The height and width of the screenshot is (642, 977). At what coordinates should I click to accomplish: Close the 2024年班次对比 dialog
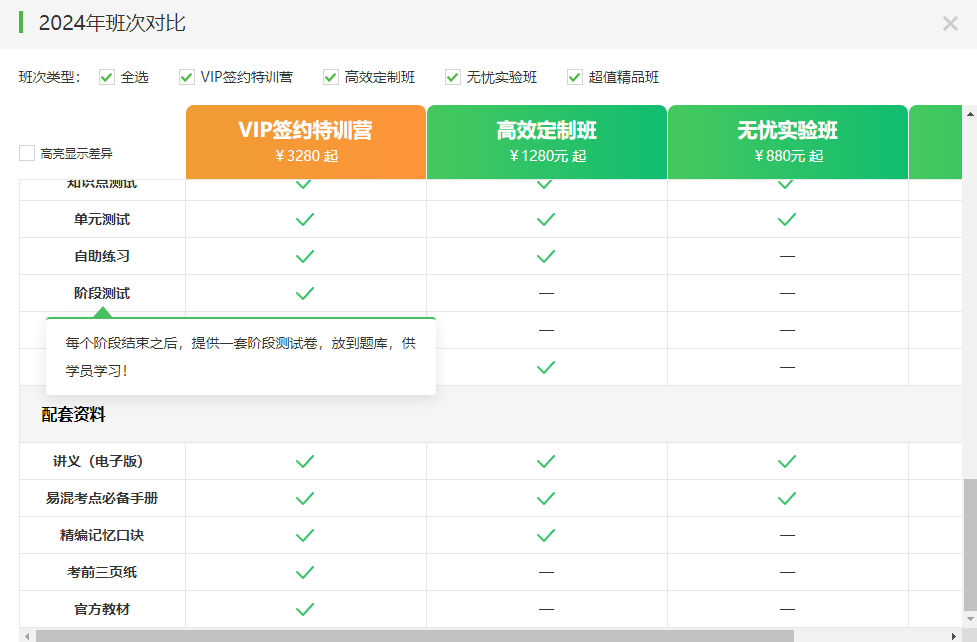[949, 24]
